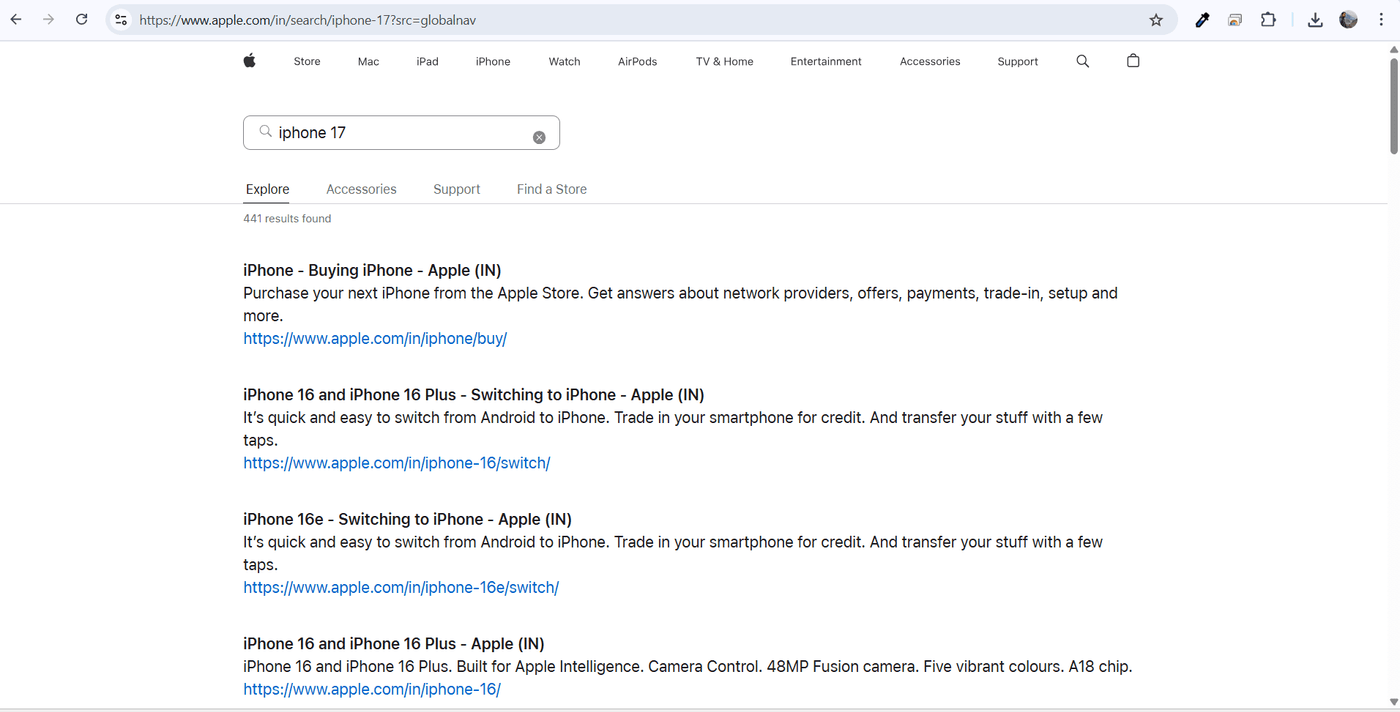View site information icon in address bar
Image resolution: width=1400 pixels, height=712 pixels.
pos(120,20)
